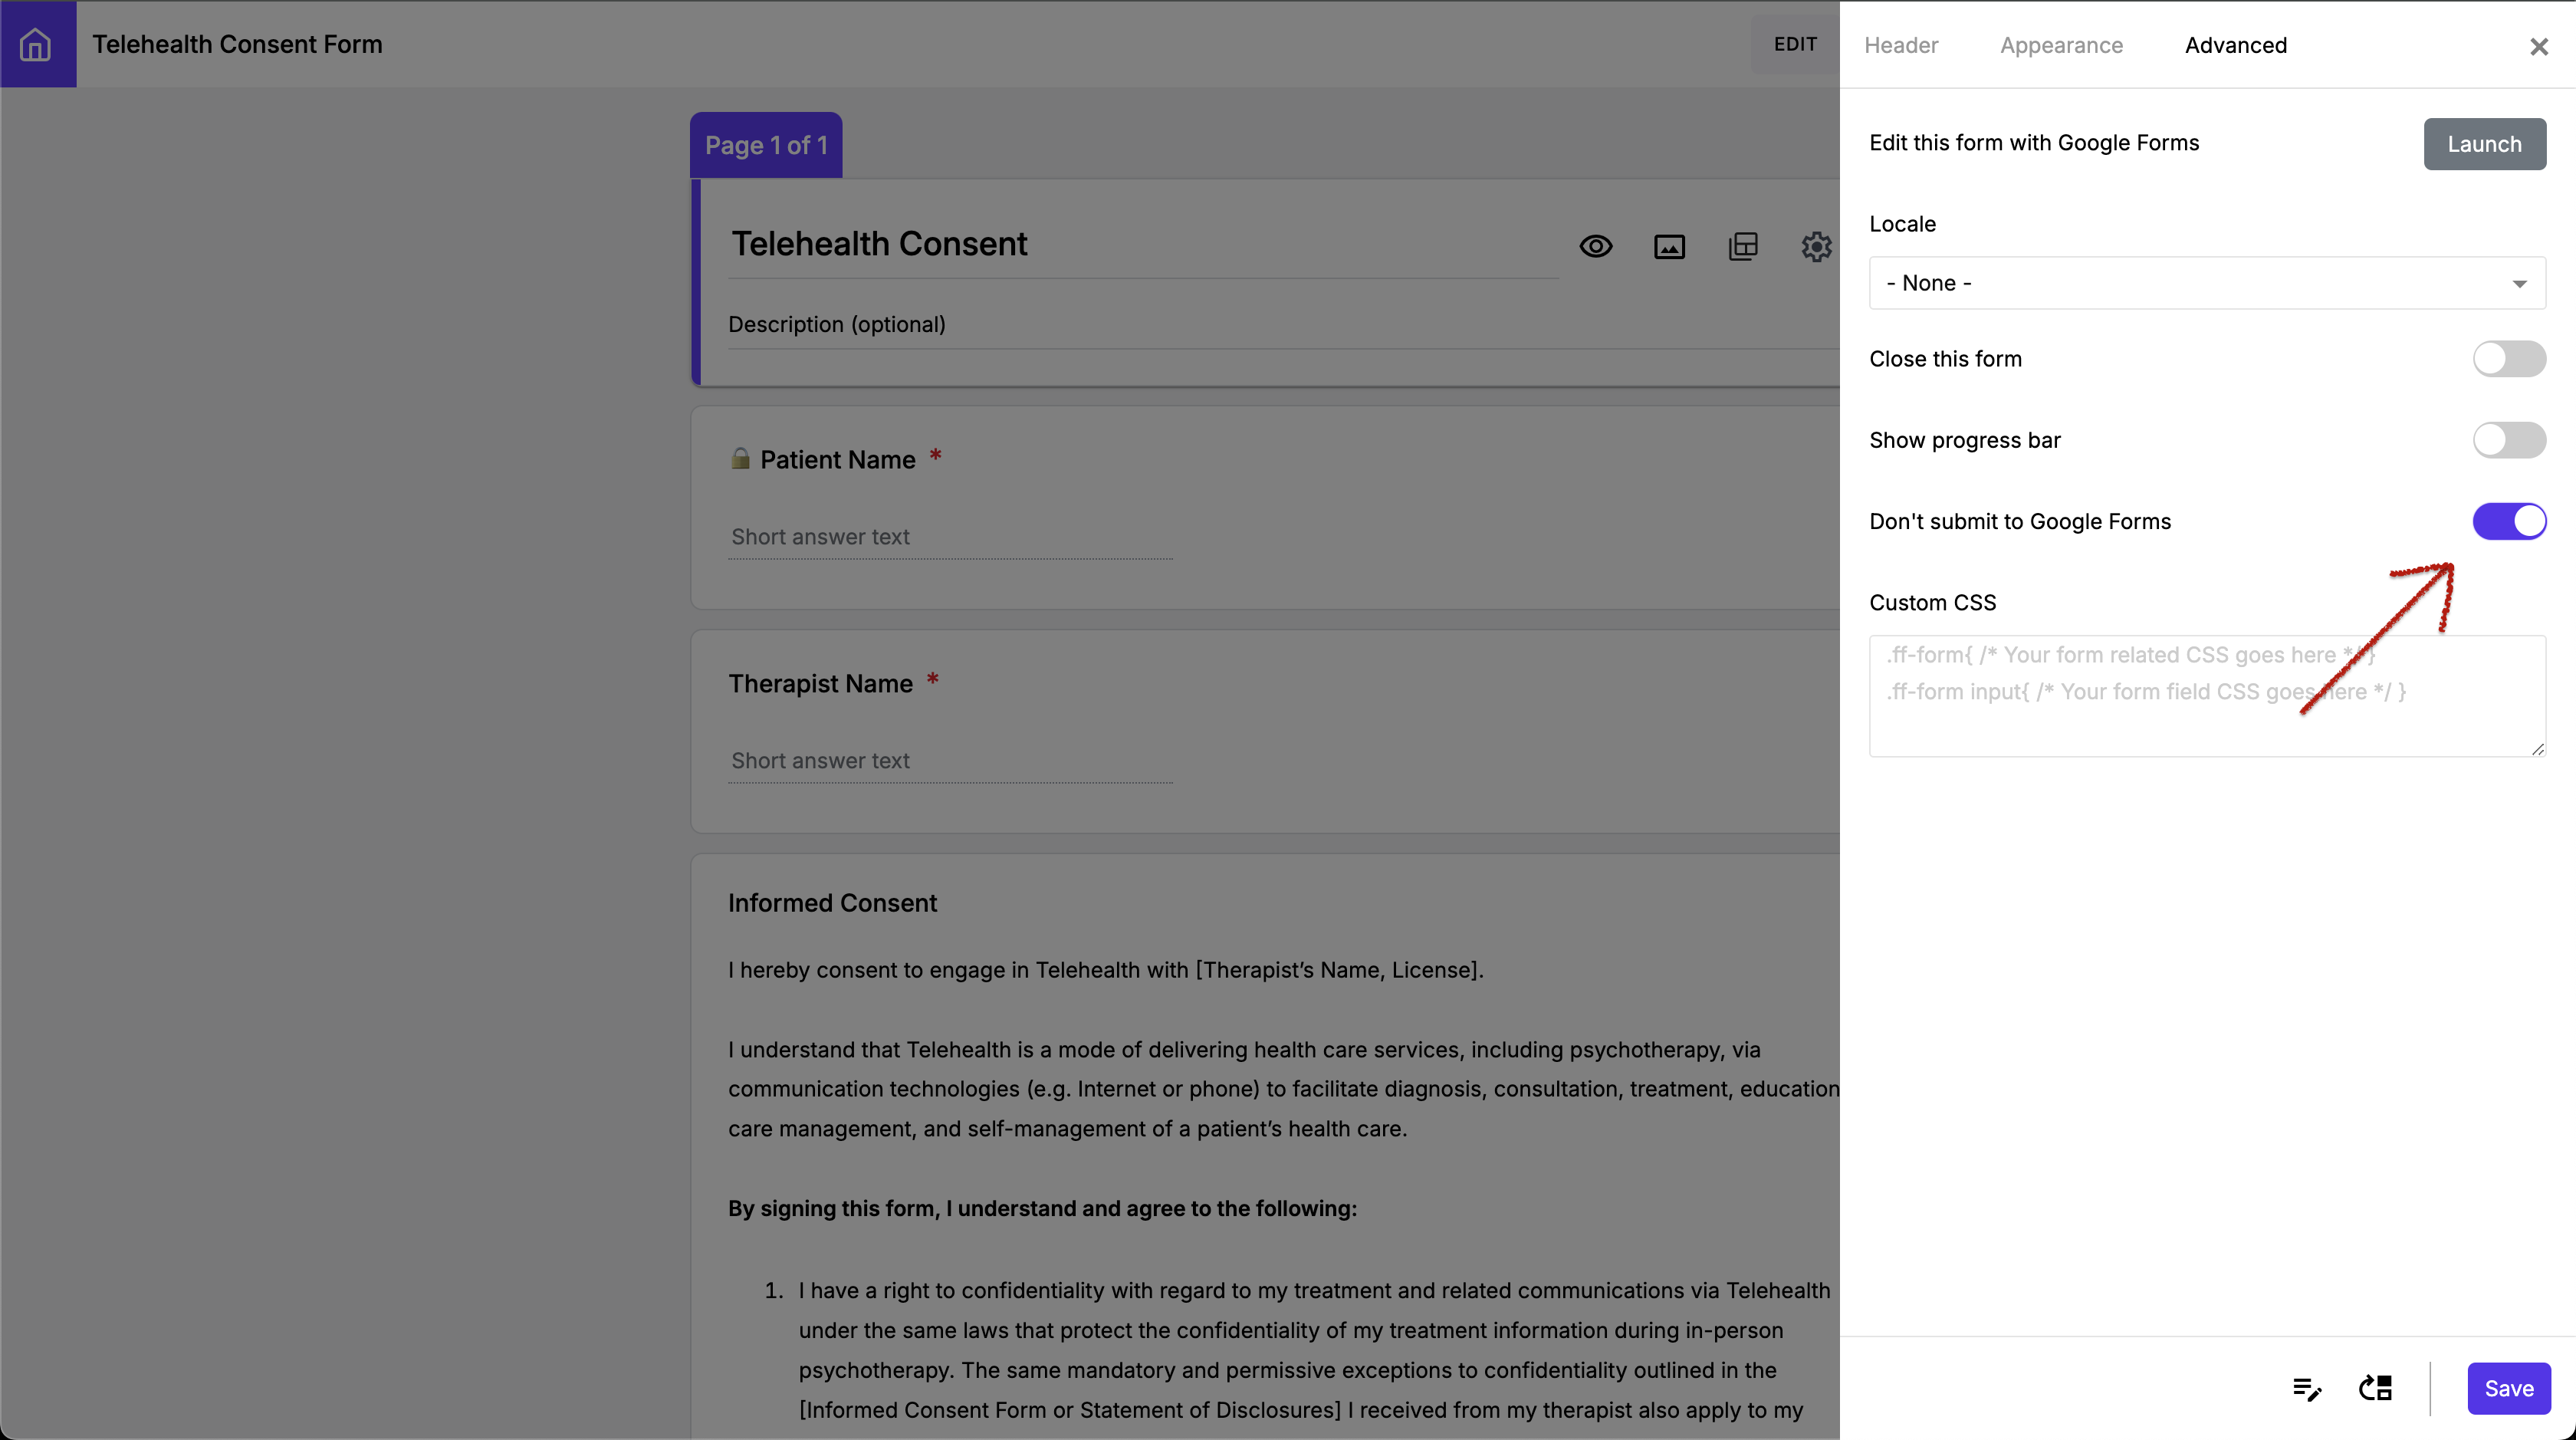Viewport: 2576px width, 1440px height.
Task: Click the 'I hereby consent to engage' sentence
Action: coord(1105,970)
